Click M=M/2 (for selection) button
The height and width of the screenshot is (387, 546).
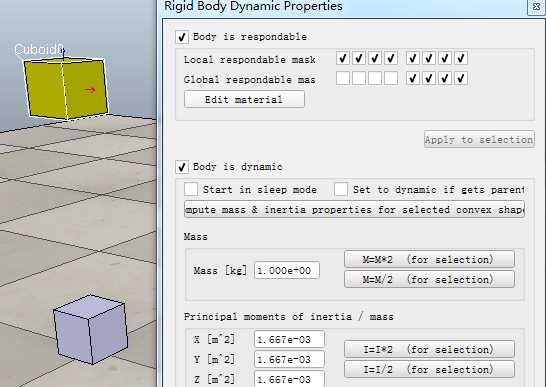[x=429, y=279]
